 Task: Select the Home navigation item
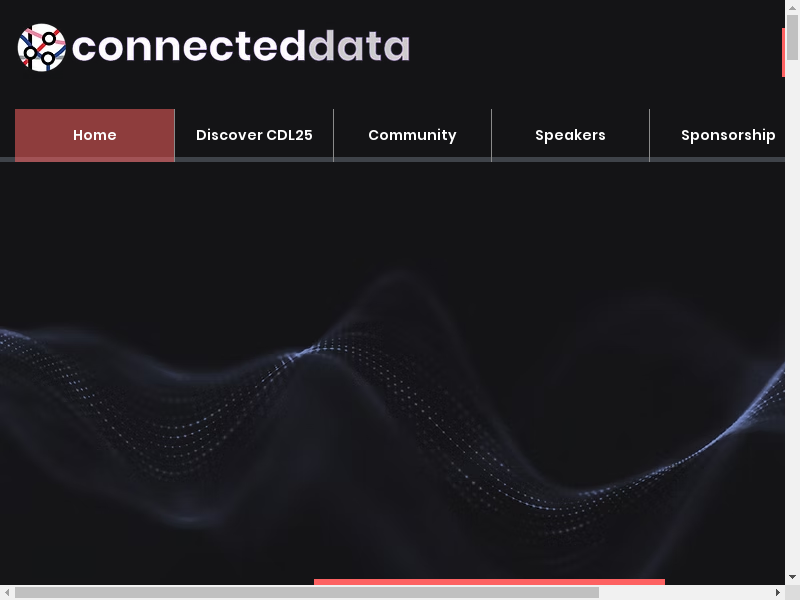coord(95,135)
